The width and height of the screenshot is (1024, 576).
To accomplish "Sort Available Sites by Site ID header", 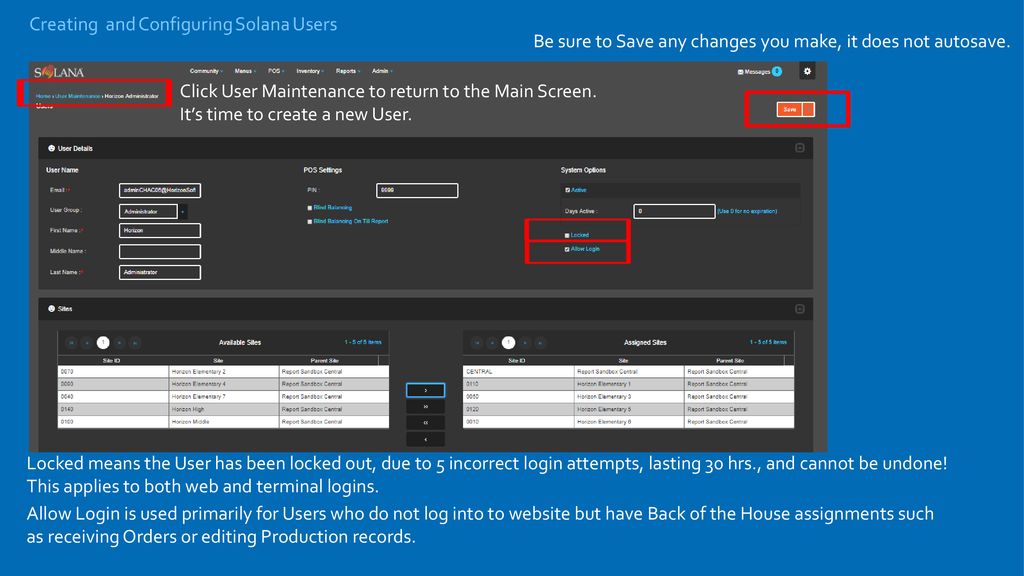I will [112, 360].
